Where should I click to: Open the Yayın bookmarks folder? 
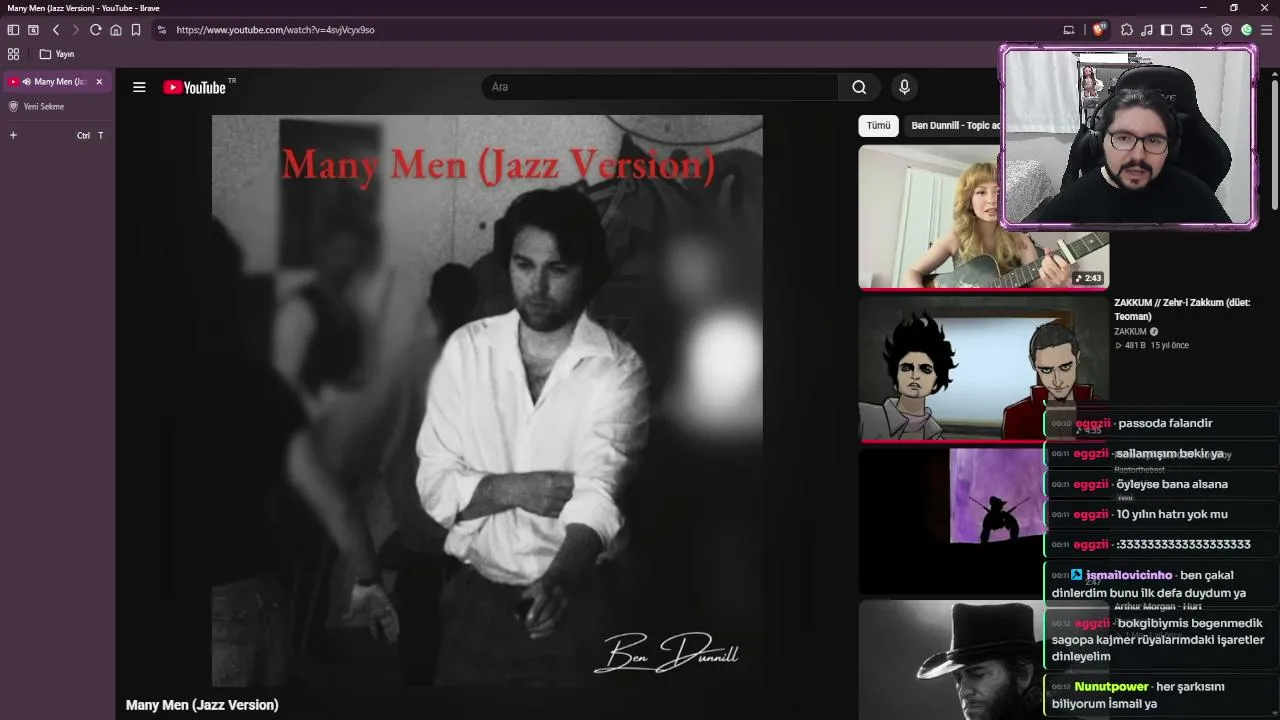(x=57, y=54)
